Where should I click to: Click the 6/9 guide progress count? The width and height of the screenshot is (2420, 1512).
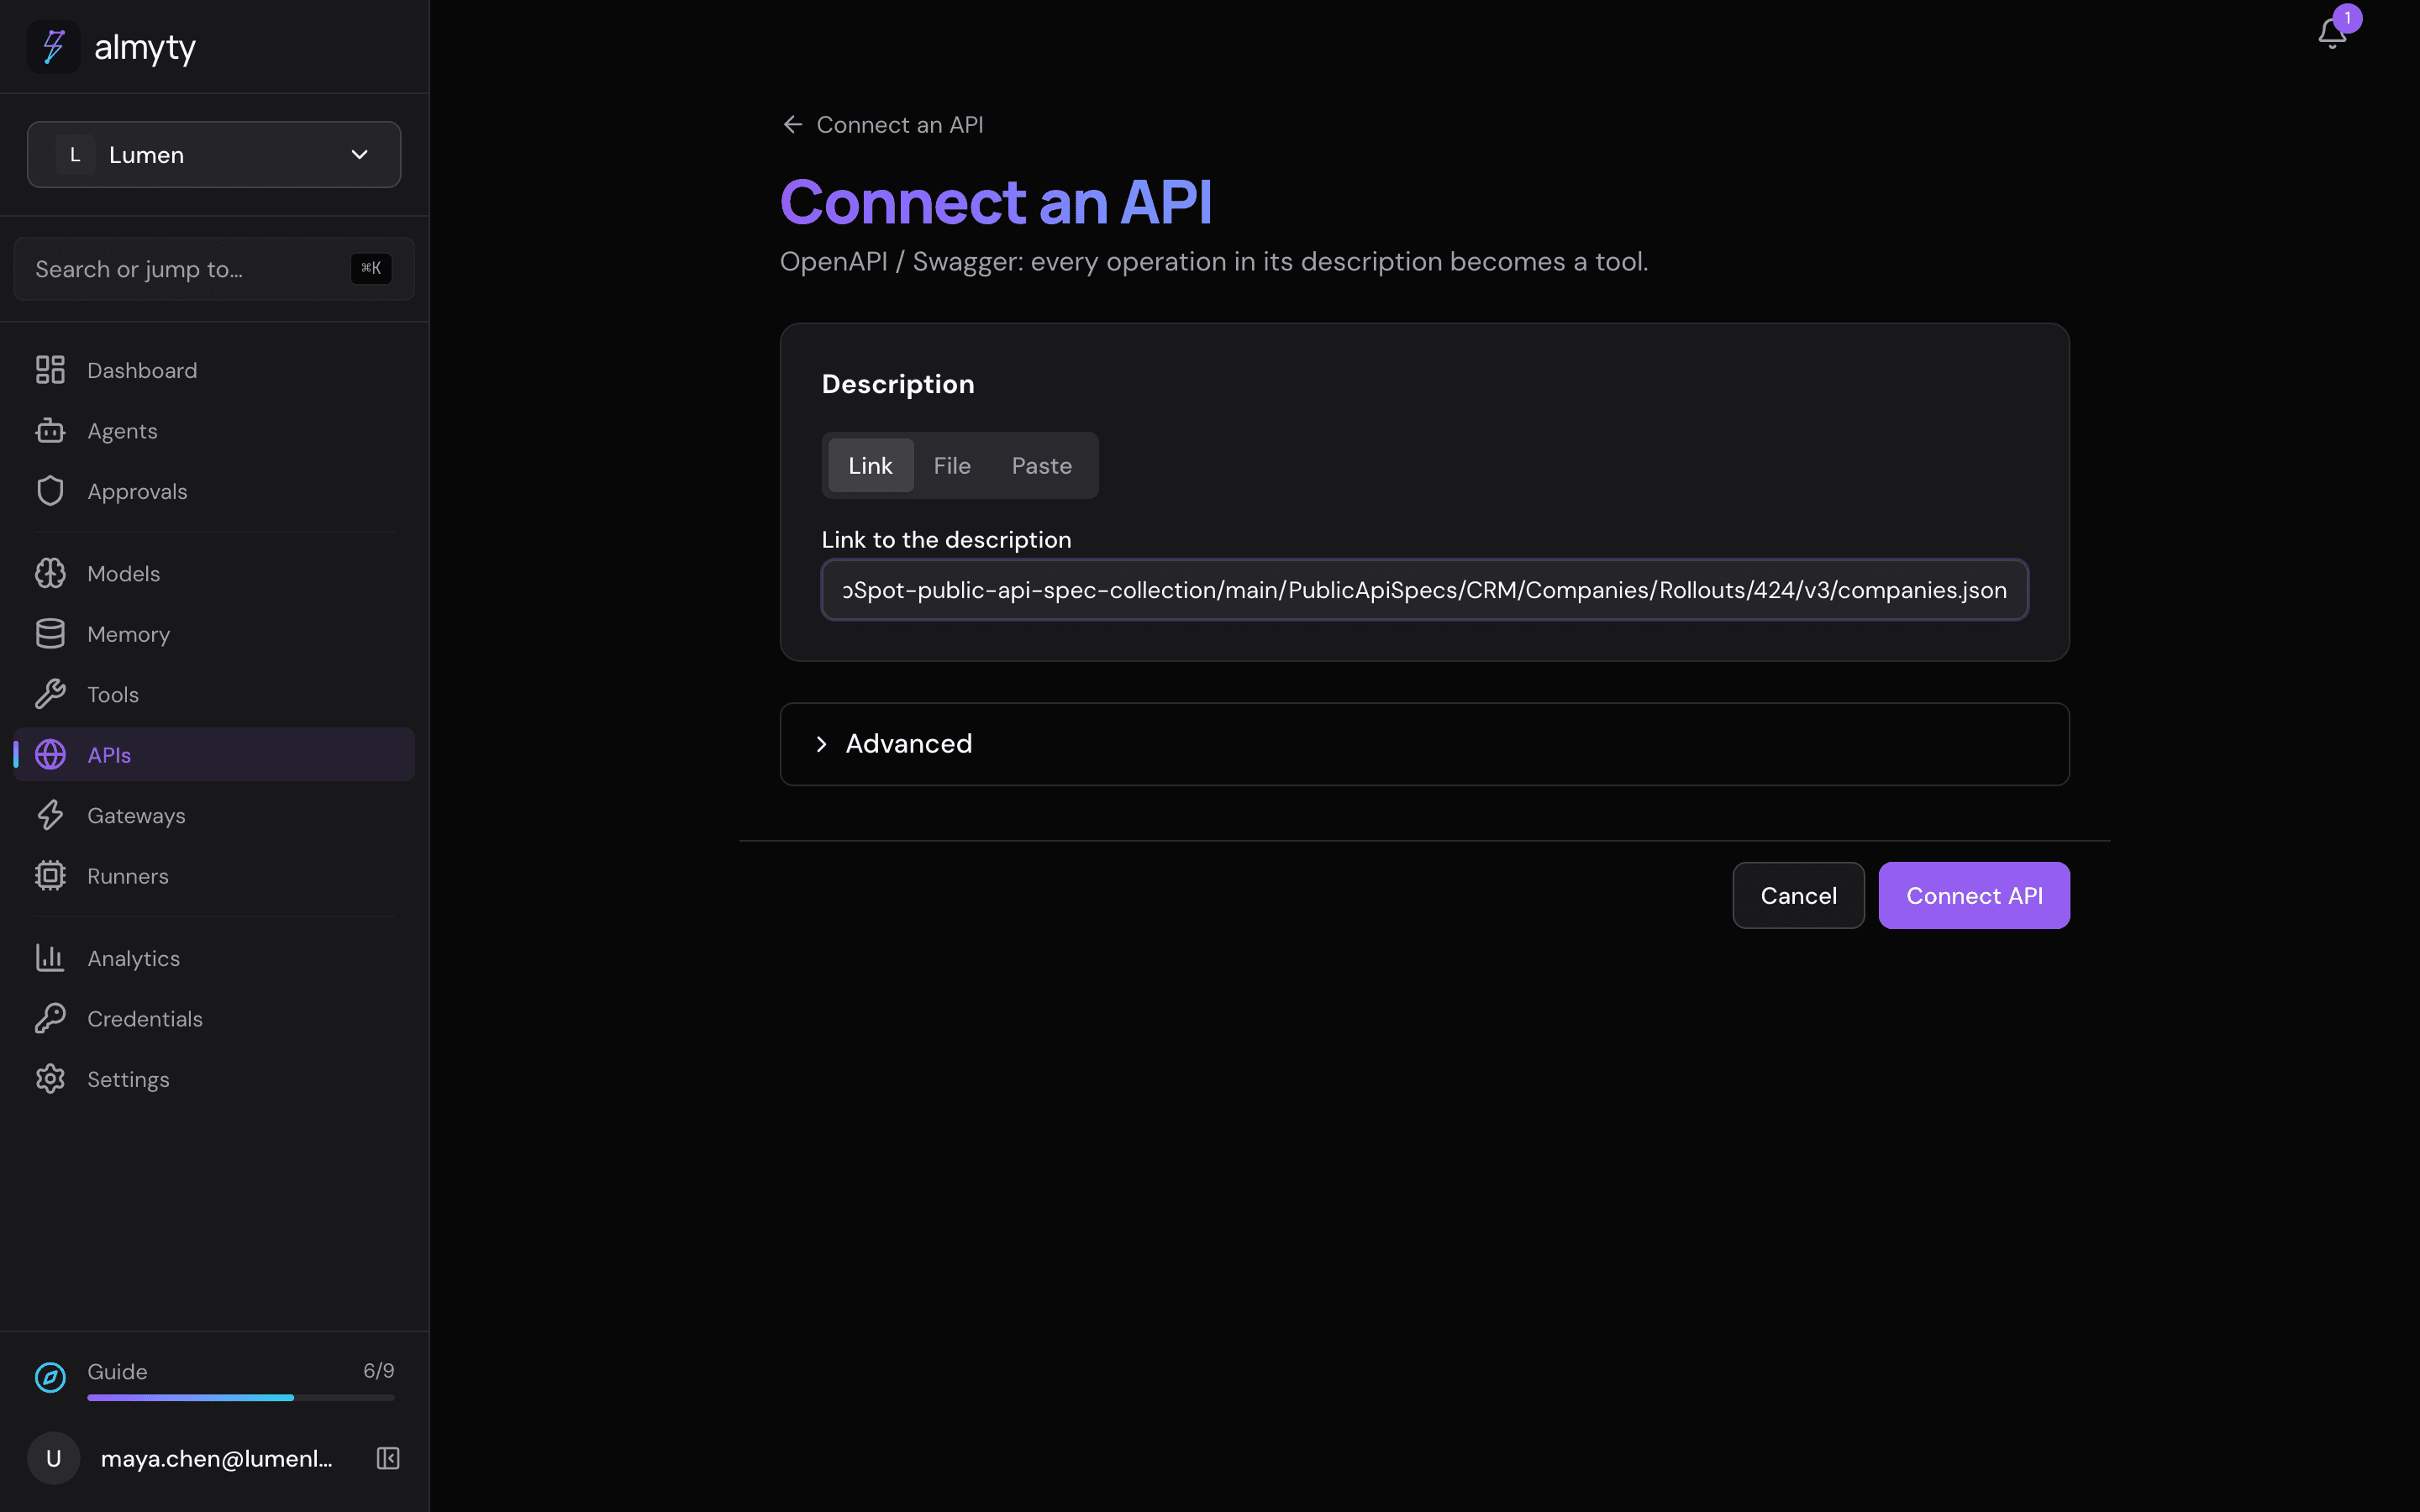pos(379,1371)
